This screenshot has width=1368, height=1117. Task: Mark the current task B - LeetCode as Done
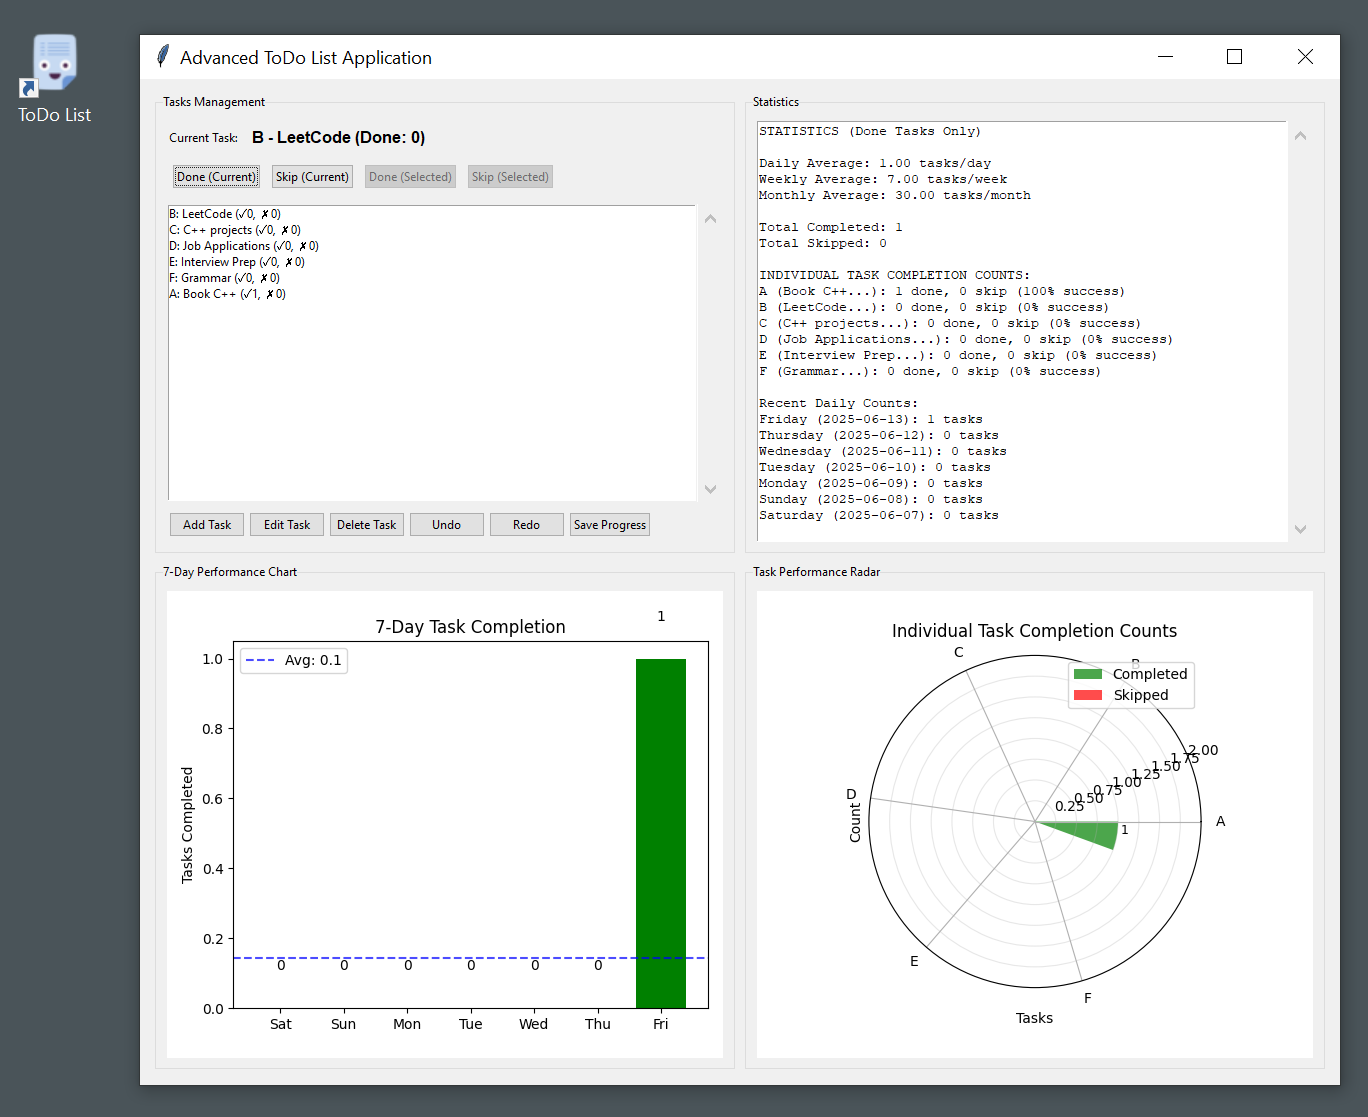216,176
